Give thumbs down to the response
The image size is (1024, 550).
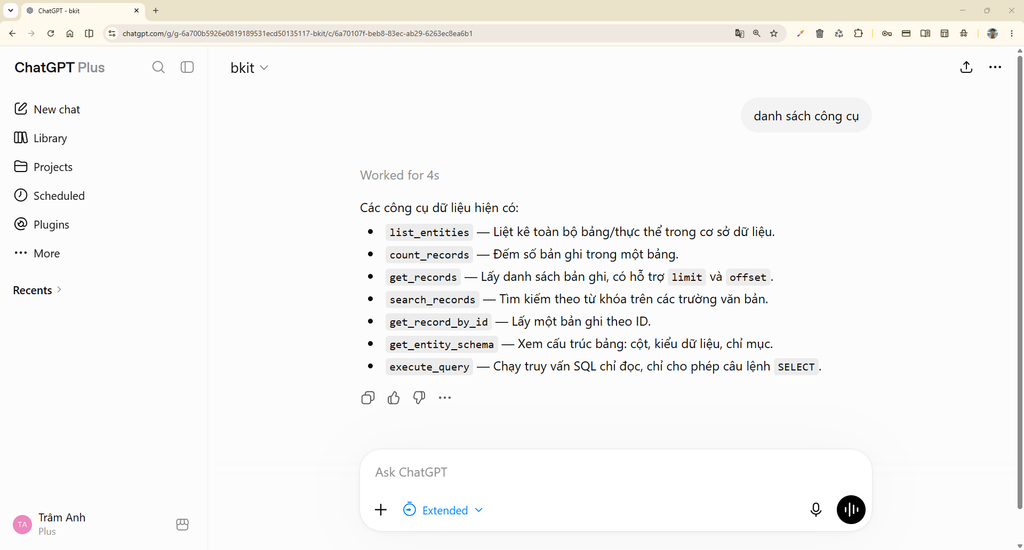tap(419, 398)
